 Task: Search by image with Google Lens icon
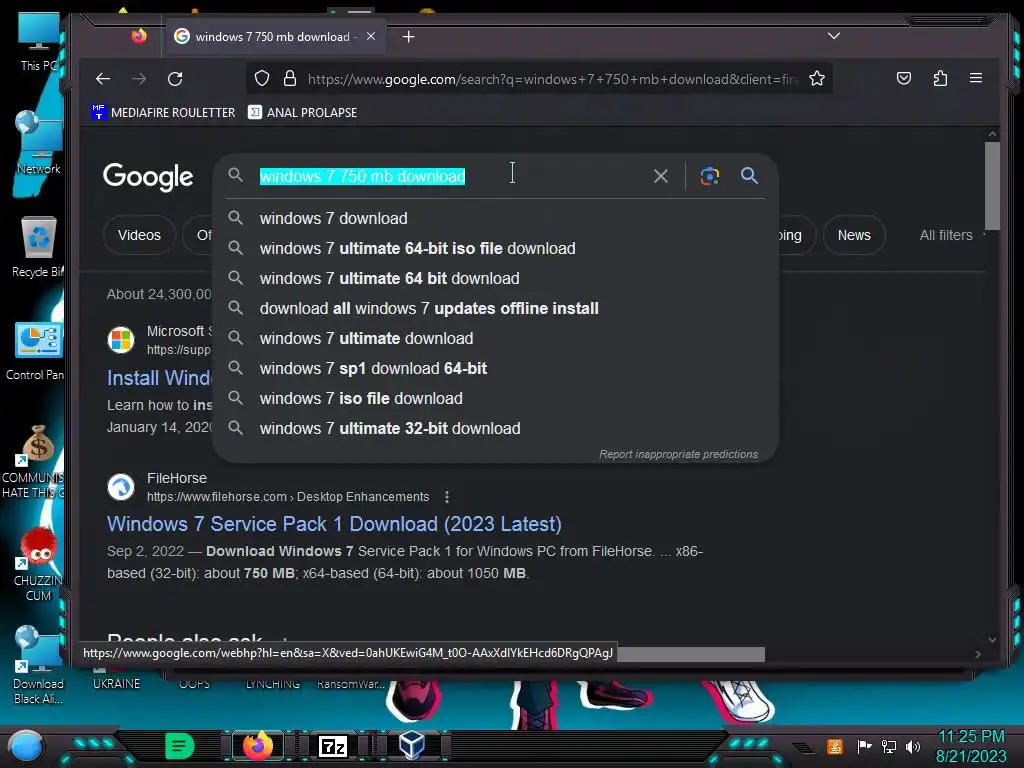coord(710,176)
